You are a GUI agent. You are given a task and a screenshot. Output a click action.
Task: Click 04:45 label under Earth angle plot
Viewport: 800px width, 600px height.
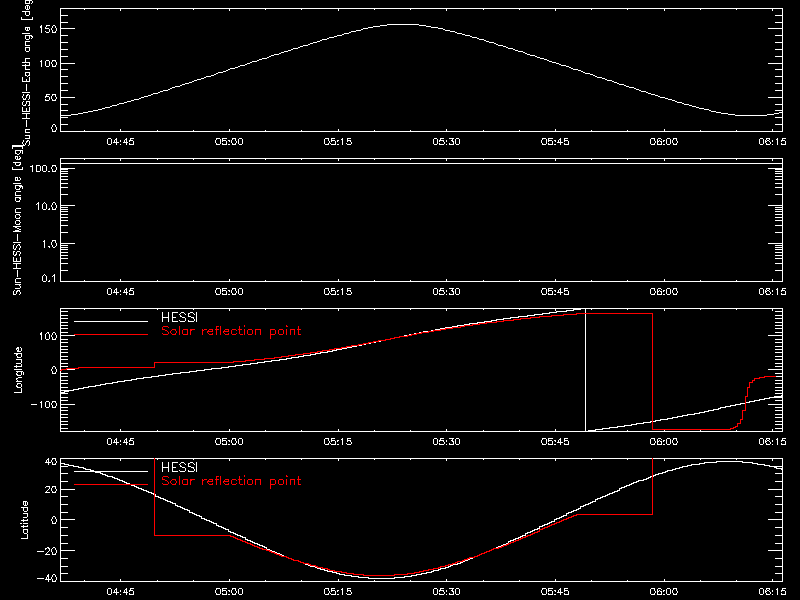[120, 142]
